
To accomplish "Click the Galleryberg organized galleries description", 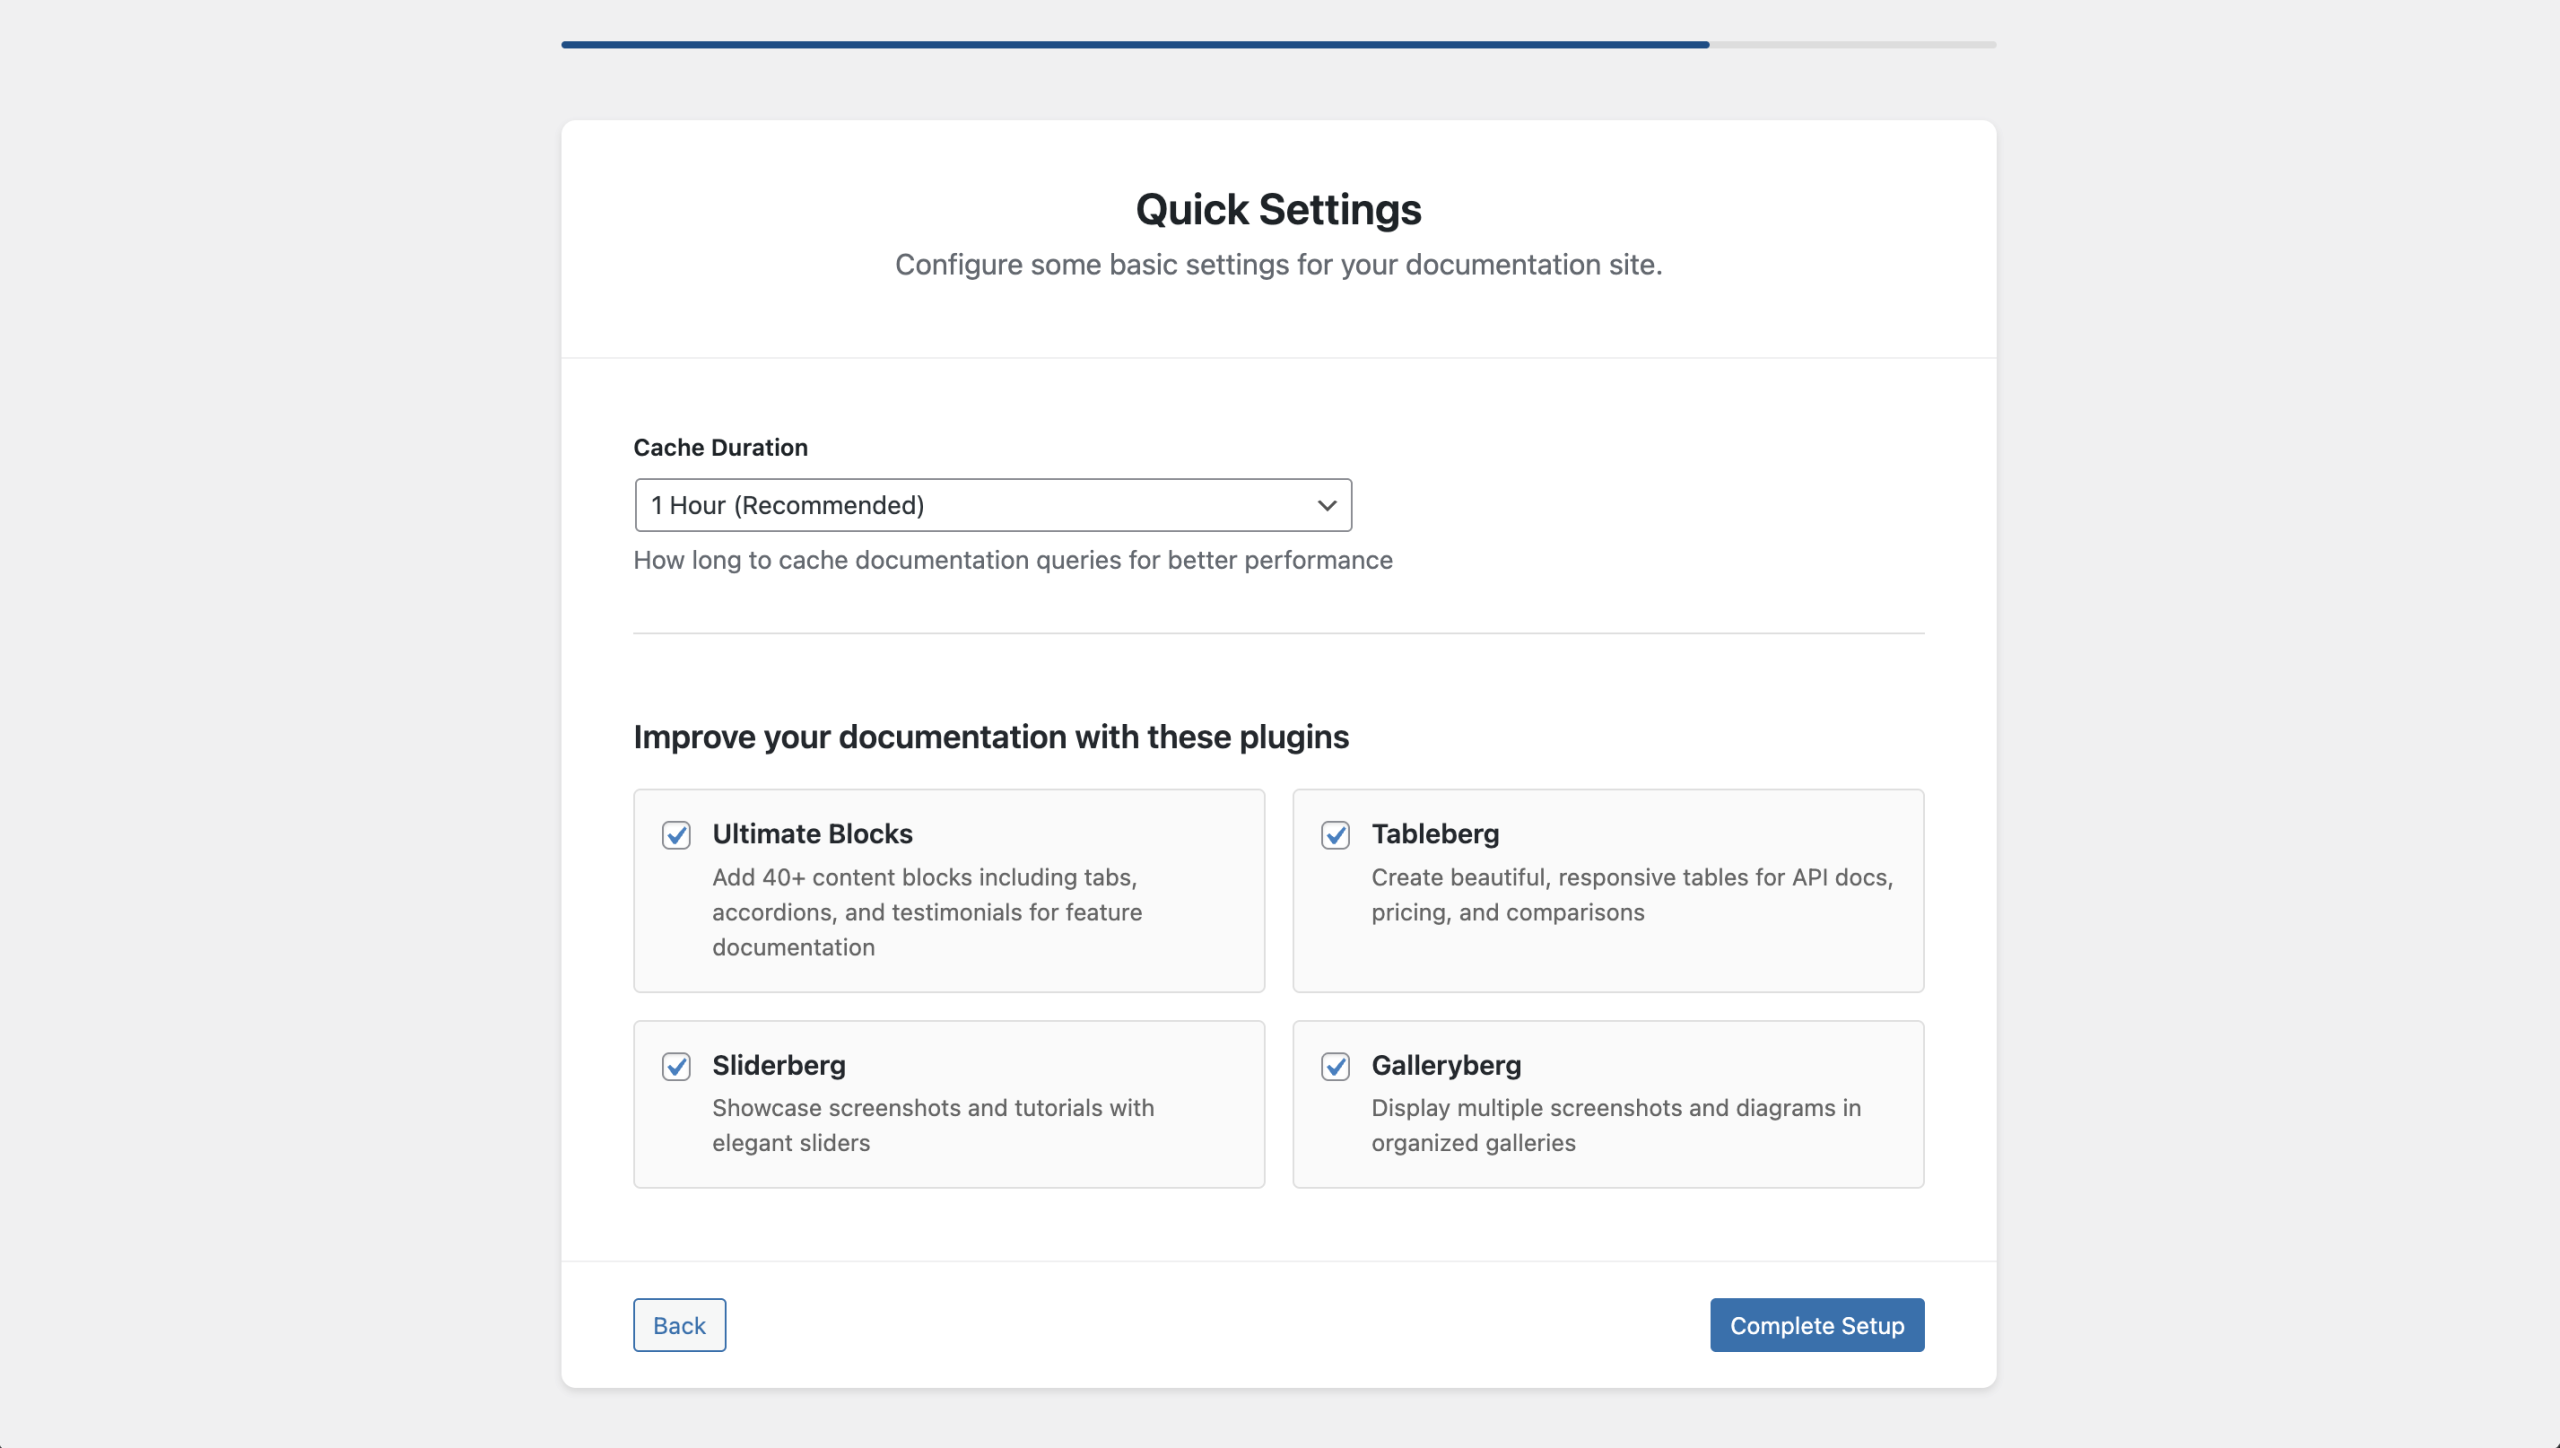I will coord(1615,1125).
